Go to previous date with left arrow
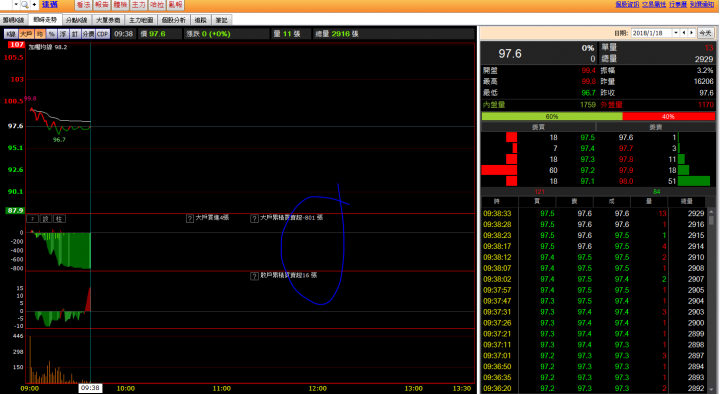This screenshot has height=394, width=720. point(684,33)
